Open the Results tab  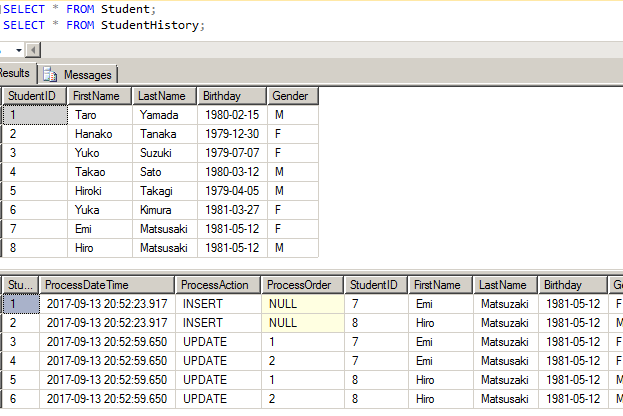(x=16, y=73)
